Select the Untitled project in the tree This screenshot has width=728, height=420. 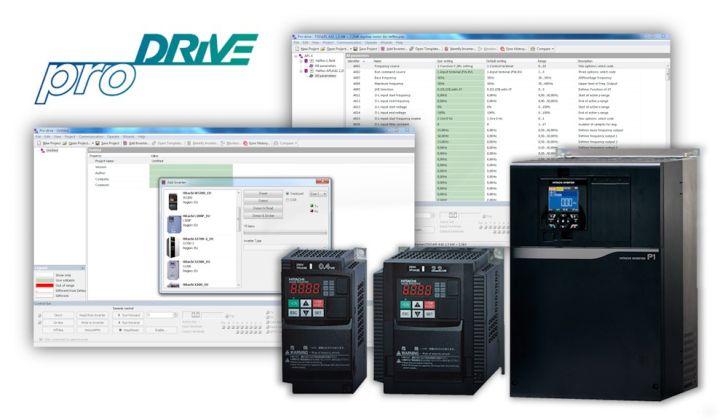point(51,152)
